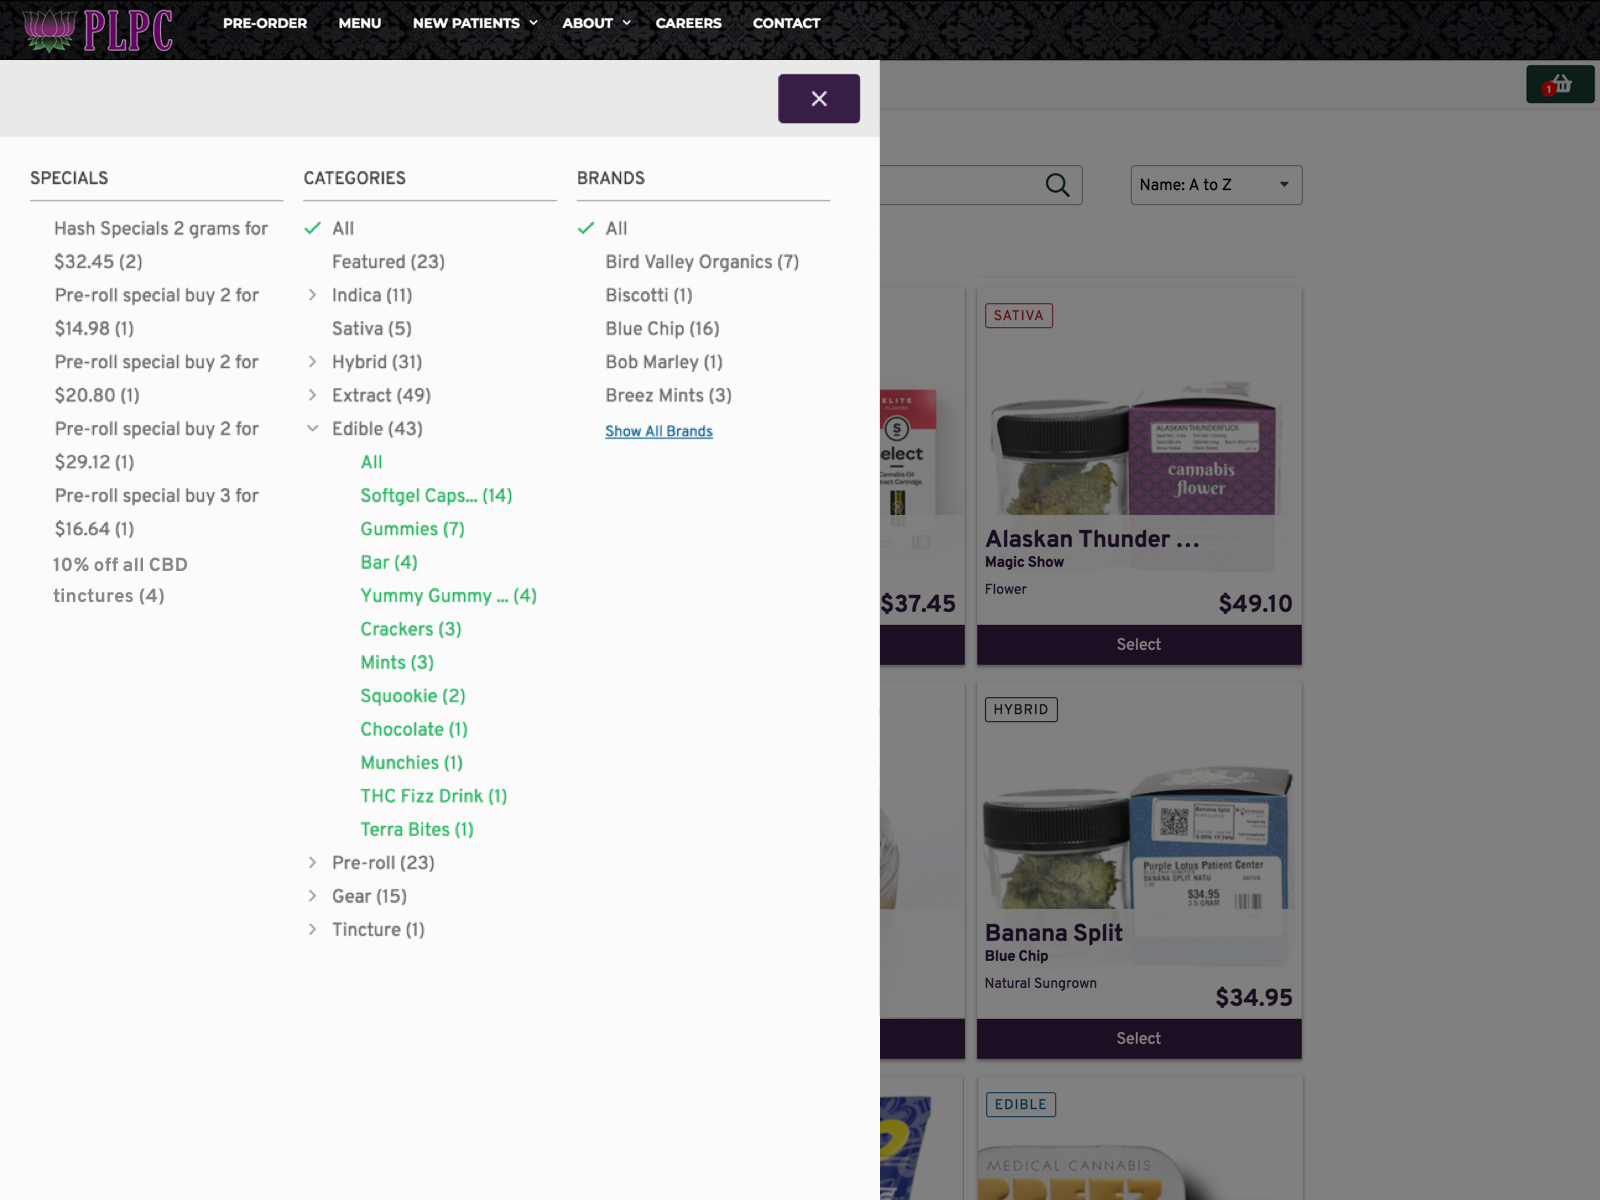
Task: Choose Terra Bites (1) subcategory
Action: [x=417, y=829]
